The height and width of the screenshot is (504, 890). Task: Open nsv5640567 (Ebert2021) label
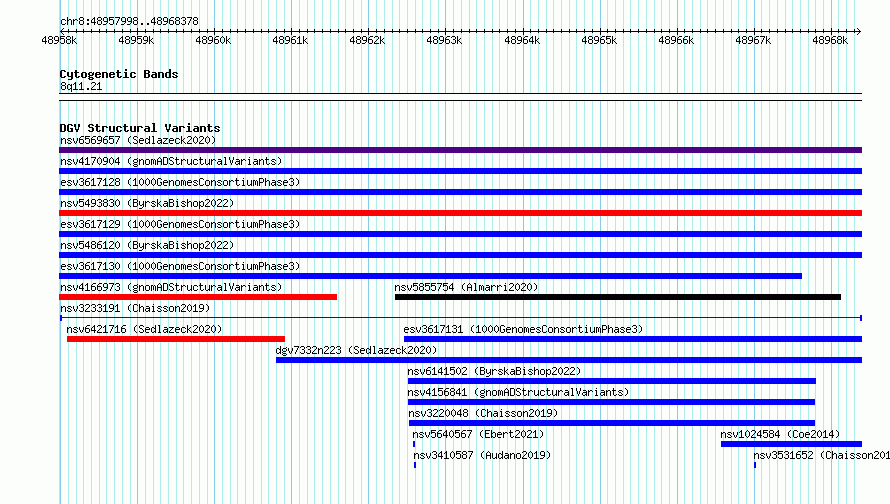pyautogui.click(x=478, y=434)
